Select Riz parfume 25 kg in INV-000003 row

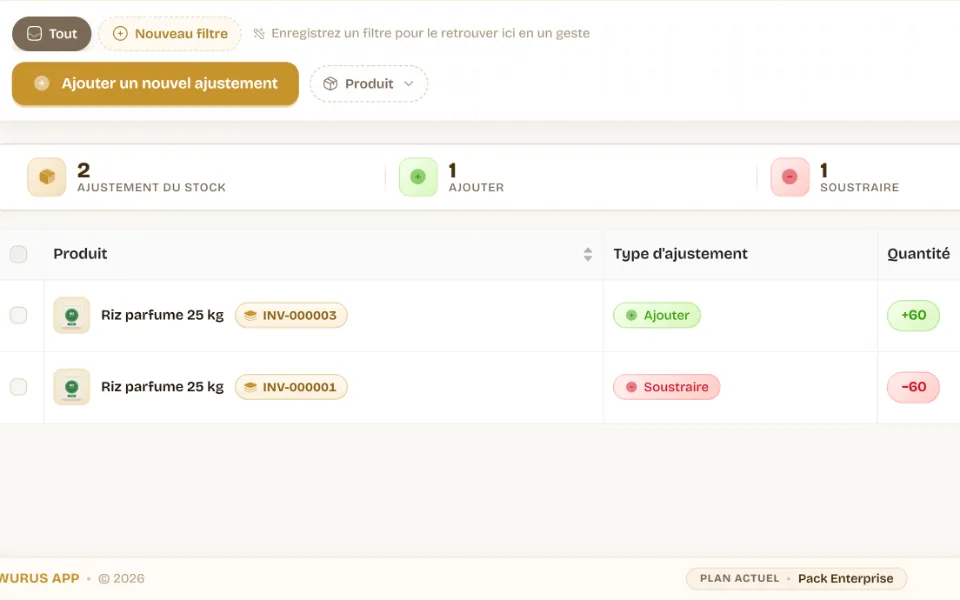pos(162,315)
